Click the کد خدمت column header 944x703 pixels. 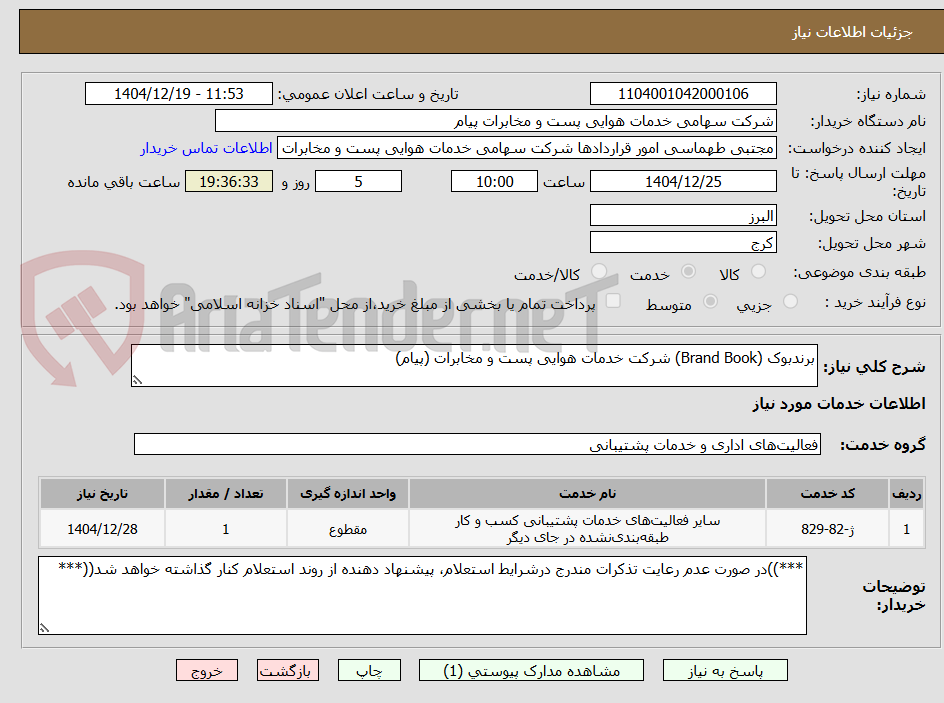(827, 494)
